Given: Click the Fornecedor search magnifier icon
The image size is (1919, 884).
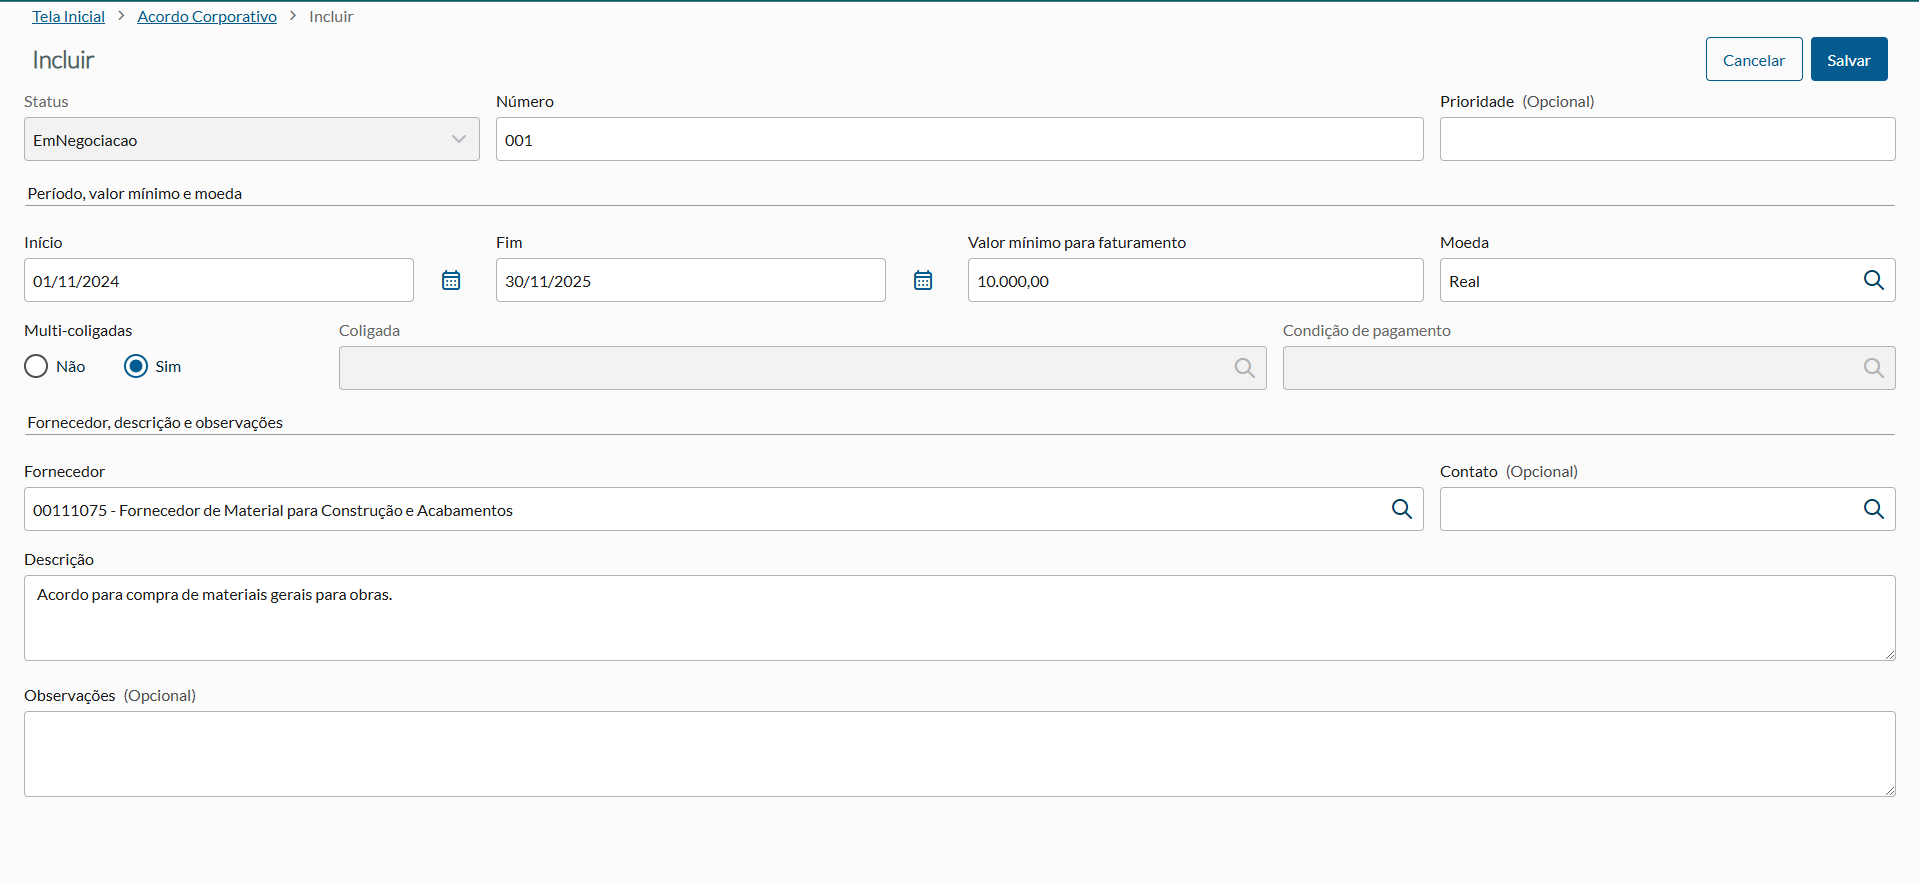Looking at the screenshot, I should (x=1401, y=510).
